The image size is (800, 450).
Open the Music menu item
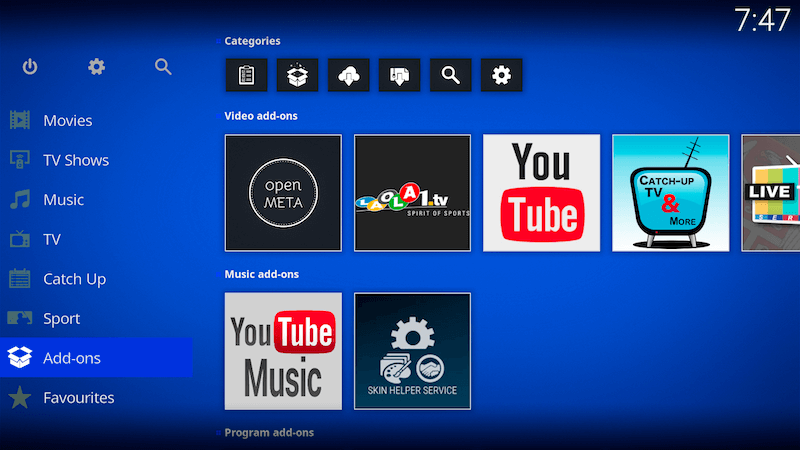coord(96,199)
